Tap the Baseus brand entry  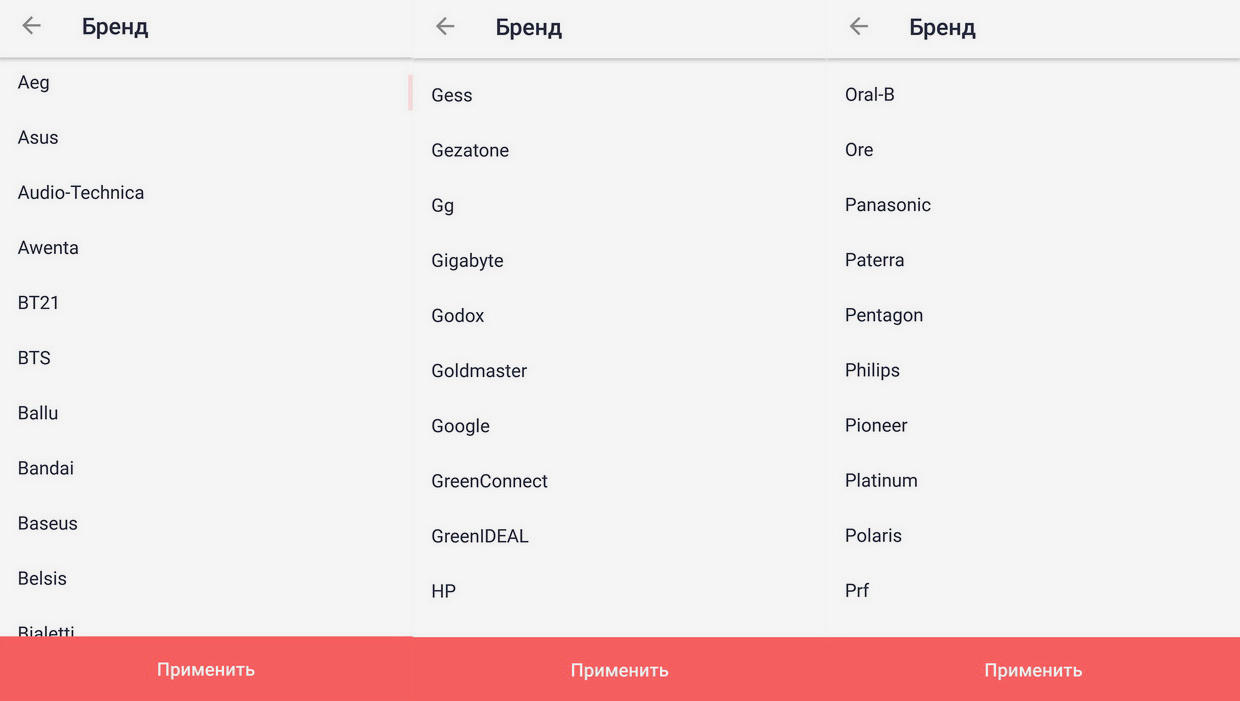pyautogui.click(x=48, y=523)
